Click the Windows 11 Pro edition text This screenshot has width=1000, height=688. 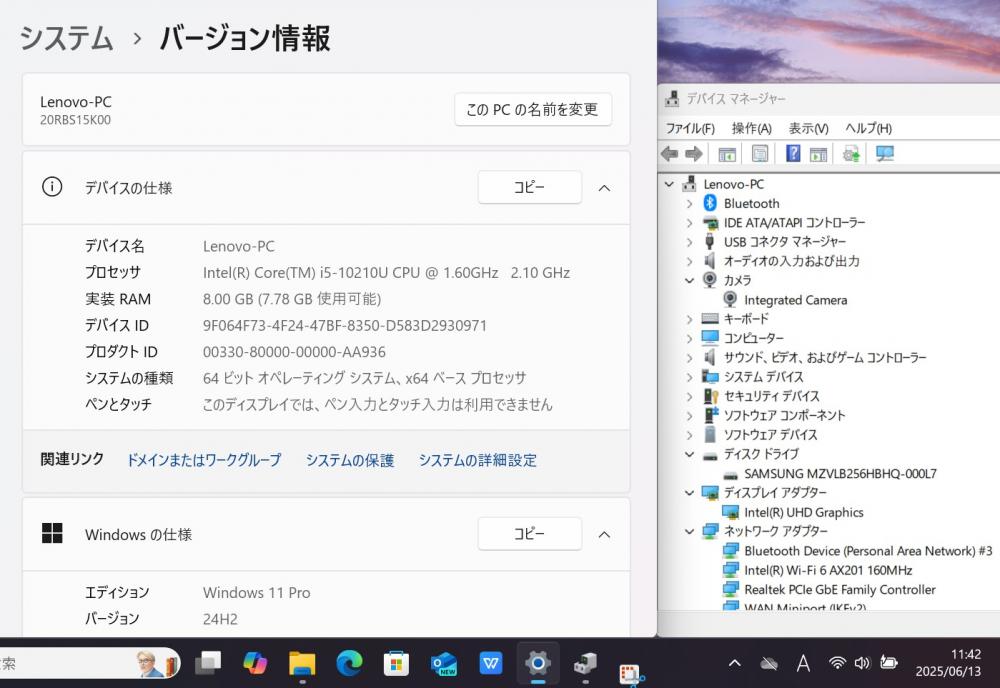point(256,593)
